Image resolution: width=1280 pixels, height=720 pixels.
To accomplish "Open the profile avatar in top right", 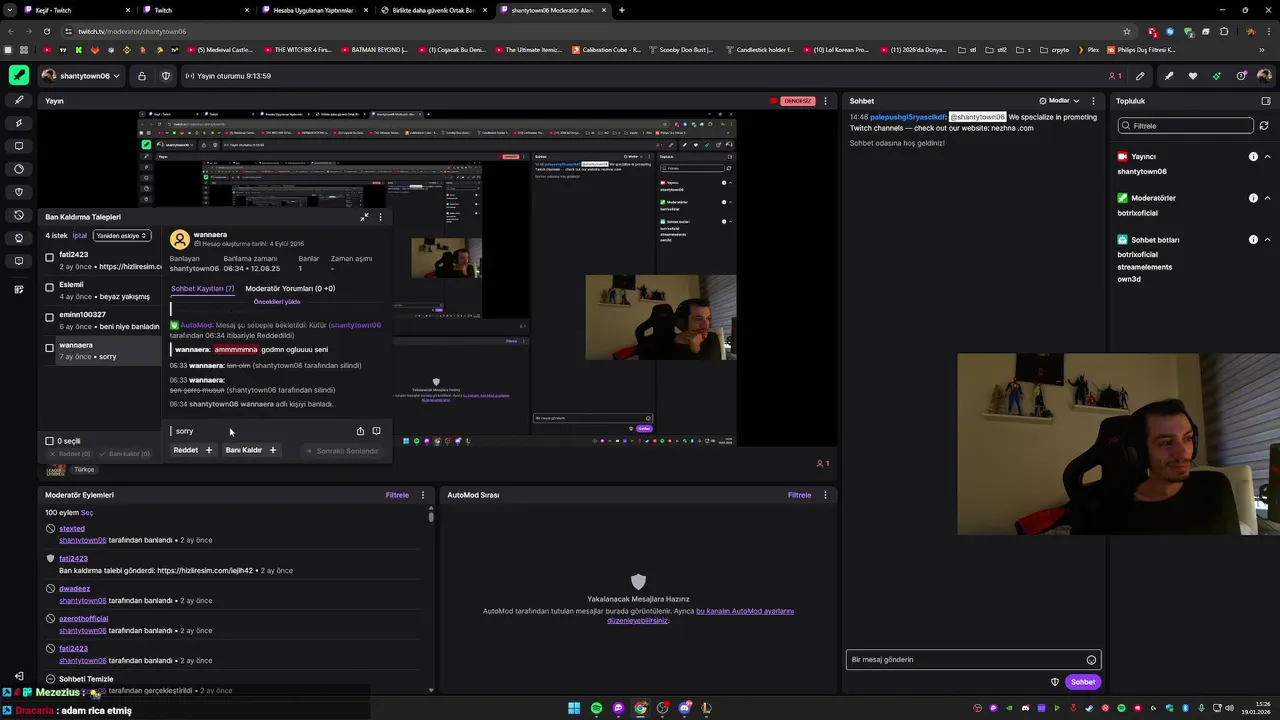I will point(1264,76).
